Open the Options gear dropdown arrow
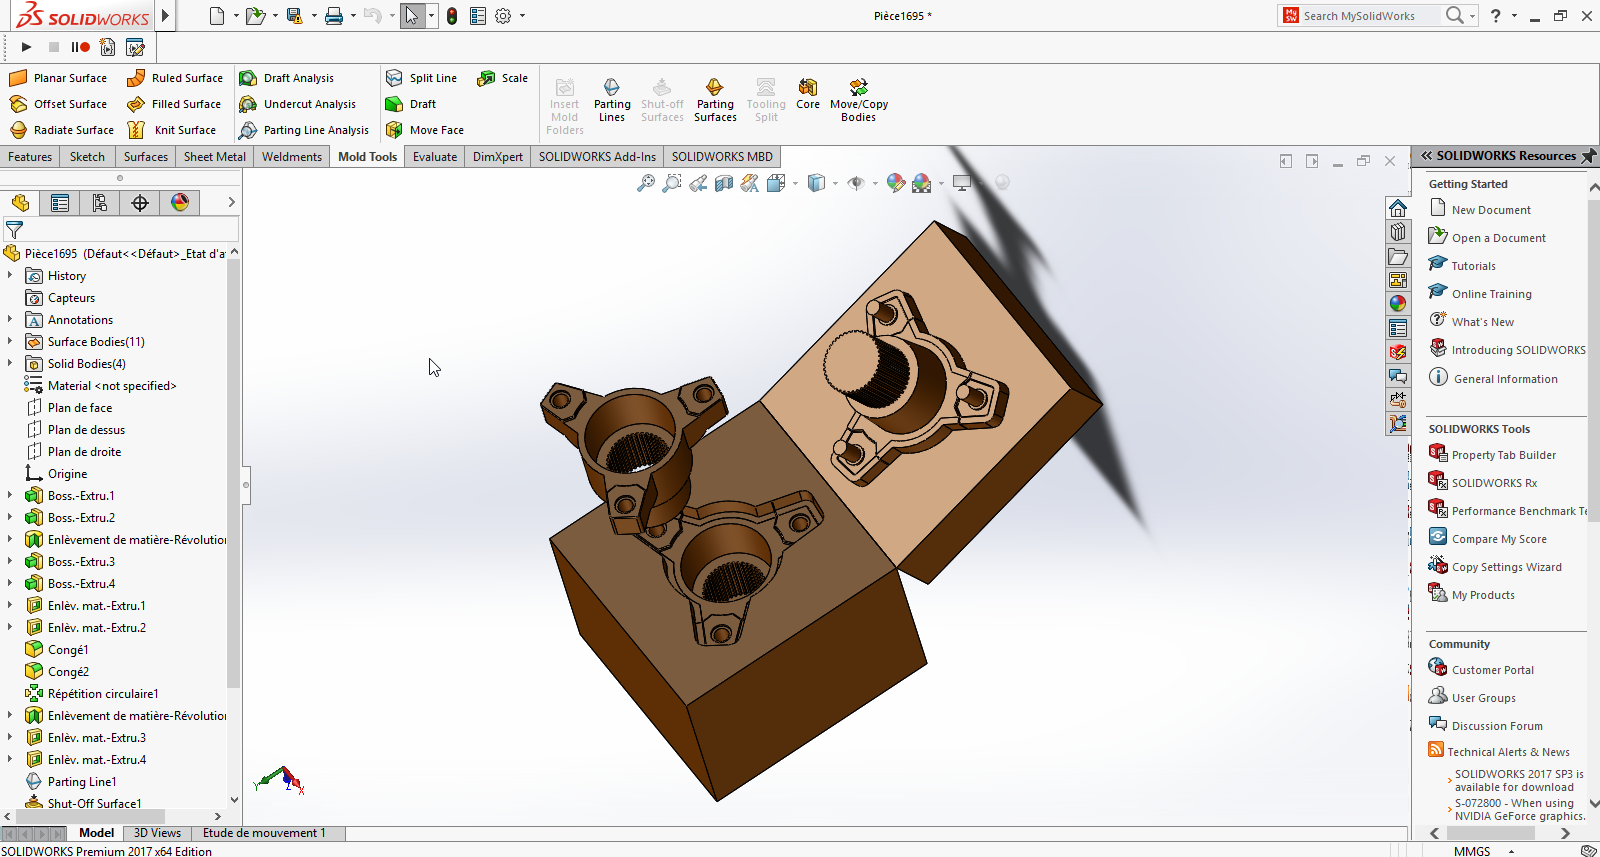This screenshot has width=1600, height=857. [x=522, y=16]
